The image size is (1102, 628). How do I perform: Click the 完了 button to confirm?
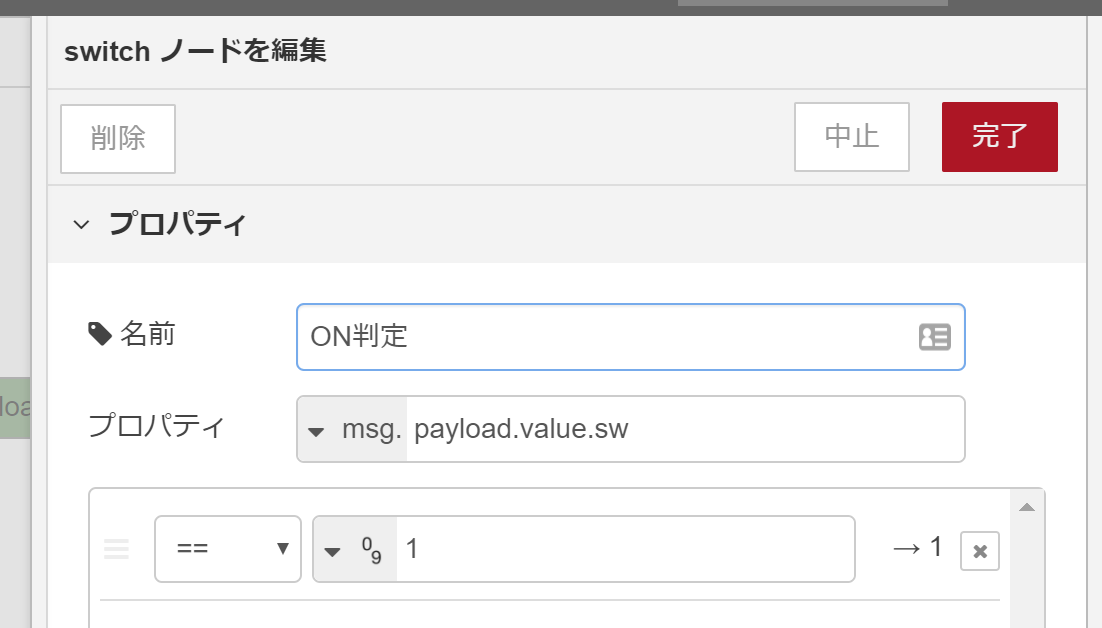pyautogui.click(x=999, y=137)
